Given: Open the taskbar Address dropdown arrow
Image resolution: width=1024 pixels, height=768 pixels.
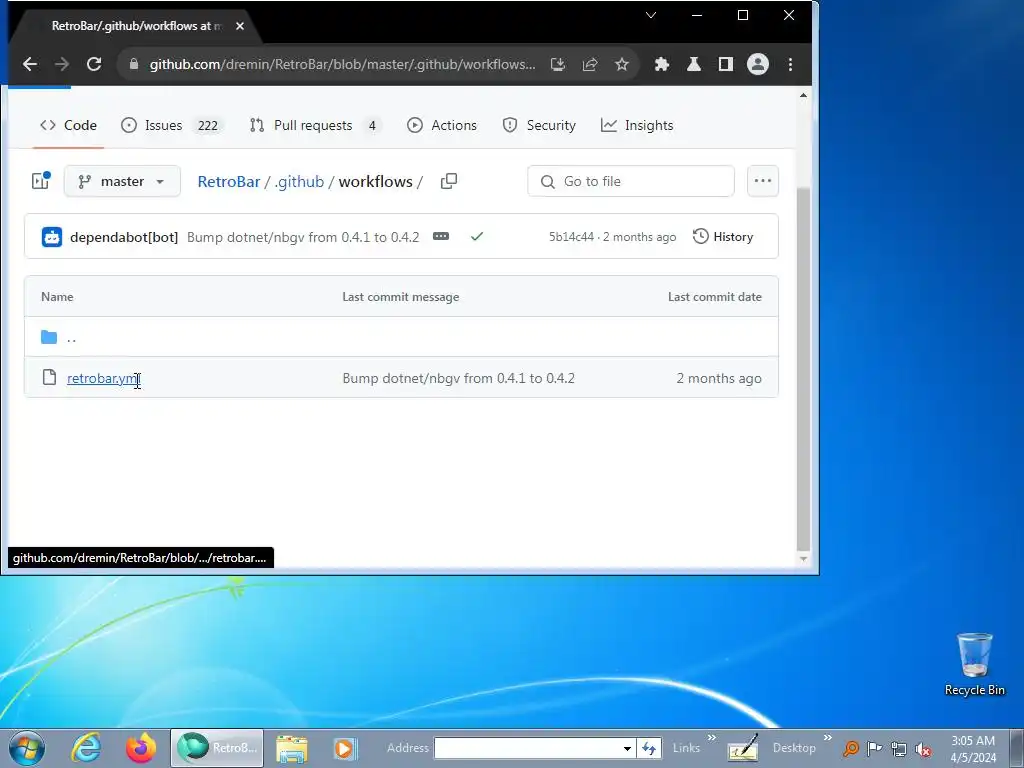Looking at the screenshot, I should [x=627, y=748].
